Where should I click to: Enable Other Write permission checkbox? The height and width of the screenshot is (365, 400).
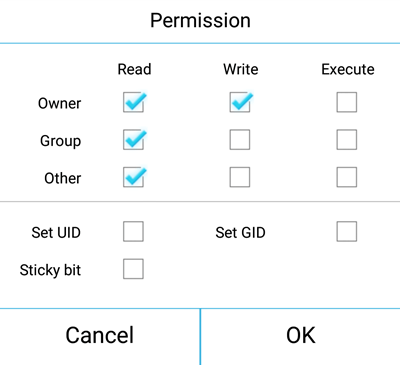pyautogui.click(x=240, y=177)
